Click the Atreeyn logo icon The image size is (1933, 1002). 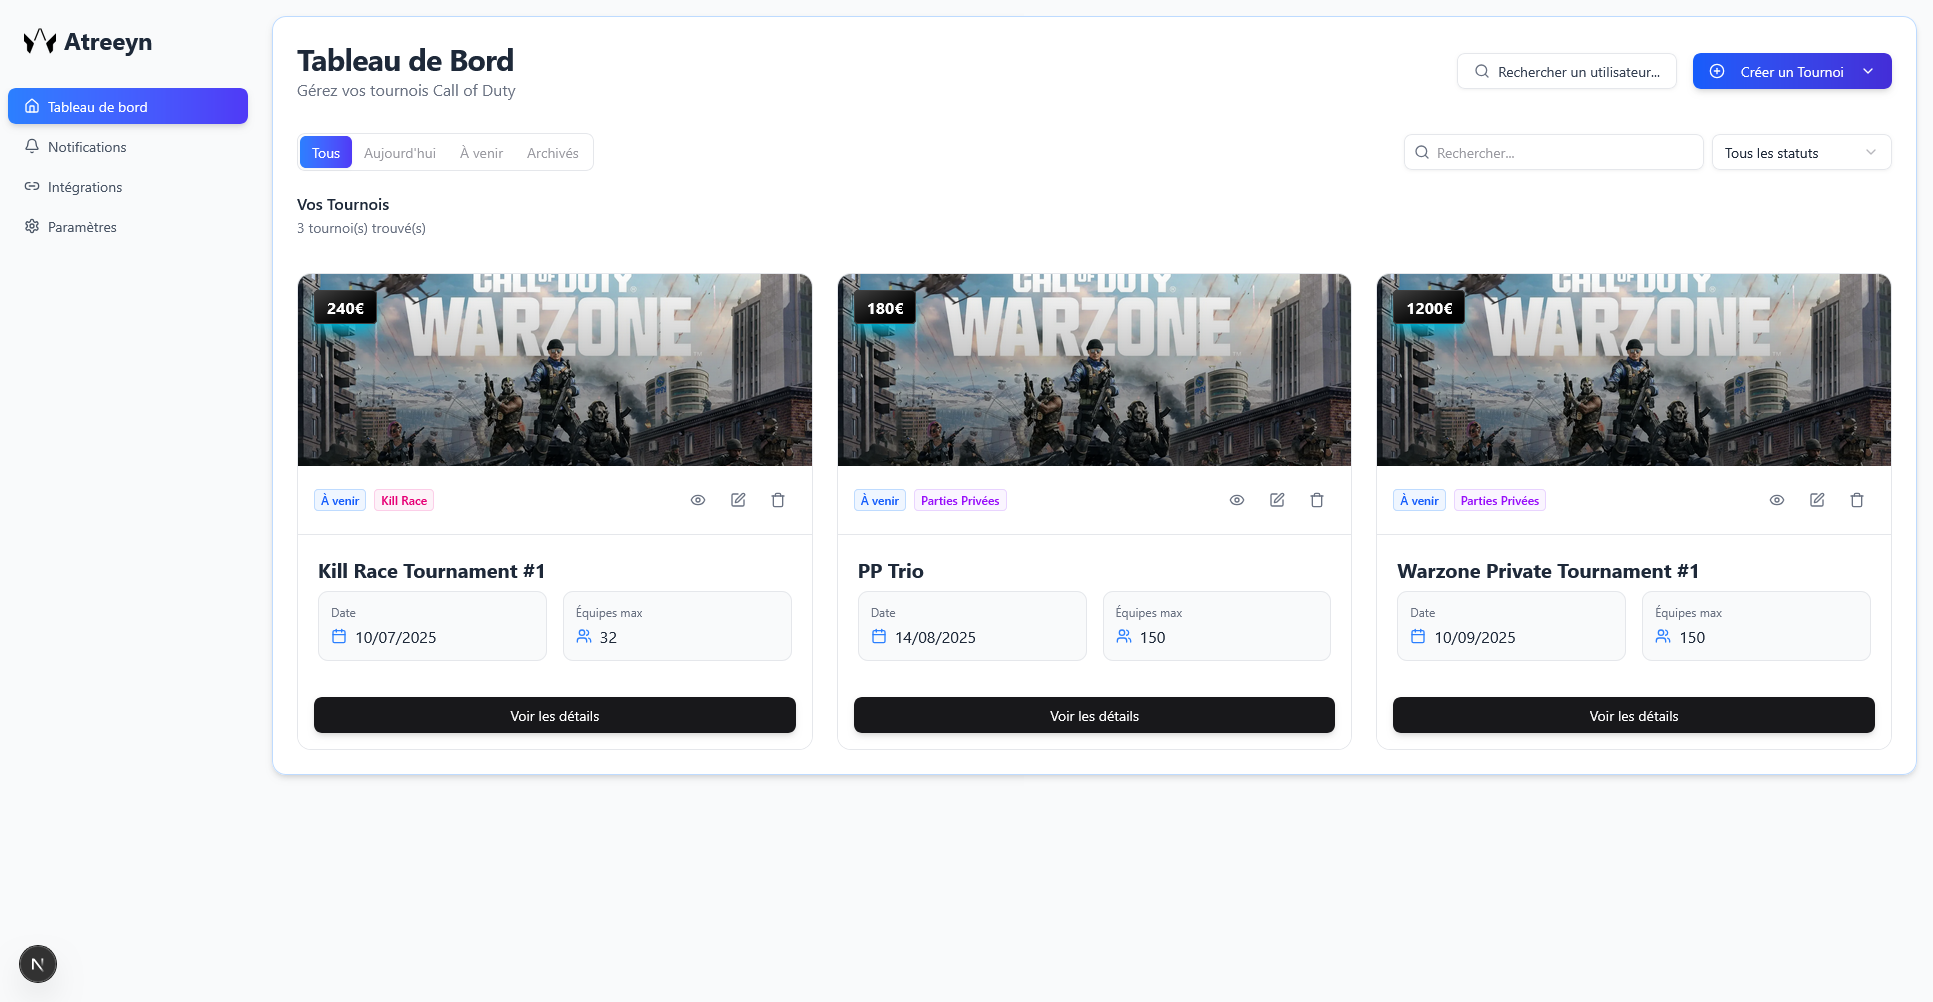click(x=40, y=41)
